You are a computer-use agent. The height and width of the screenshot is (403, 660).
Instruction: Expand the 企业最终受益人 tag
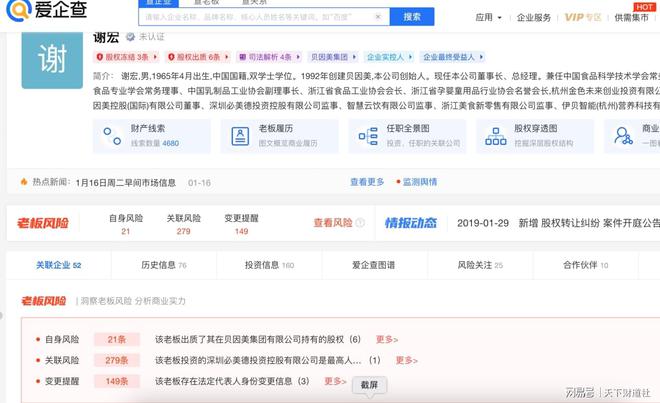click(453, 57)
